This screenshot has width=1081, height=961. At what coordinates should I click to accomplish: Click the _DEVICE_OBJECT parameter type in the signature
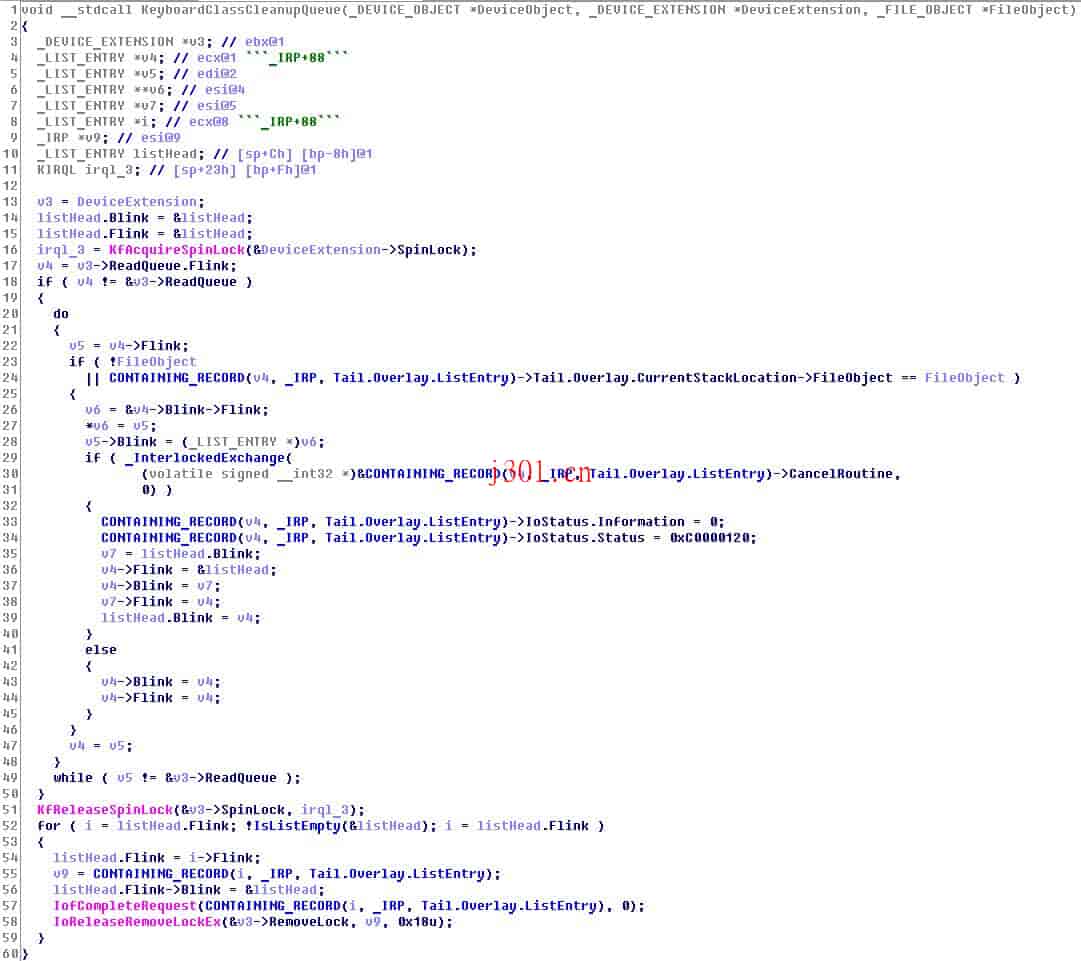pos(407,10)
